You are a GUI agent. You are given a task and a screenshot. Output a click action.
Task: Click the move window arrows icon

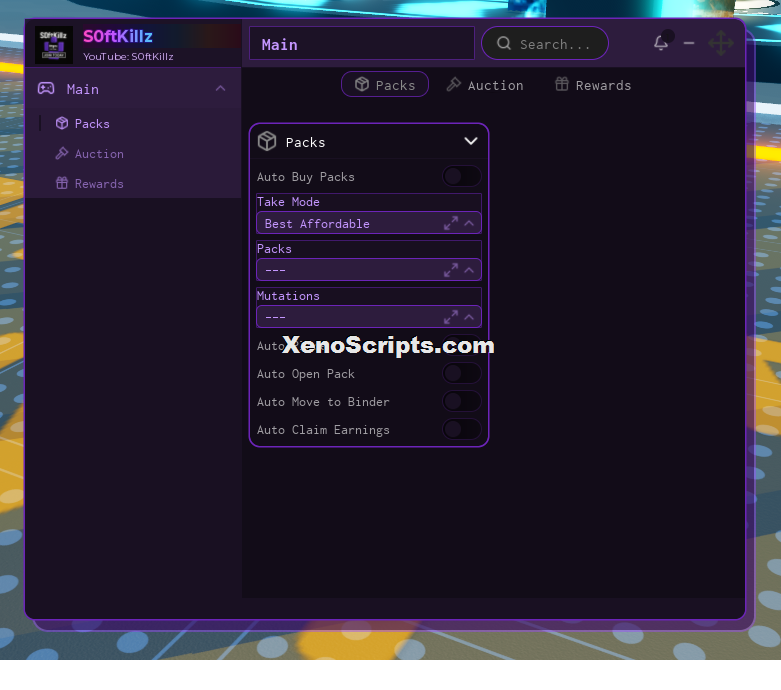tap(721, 43)
